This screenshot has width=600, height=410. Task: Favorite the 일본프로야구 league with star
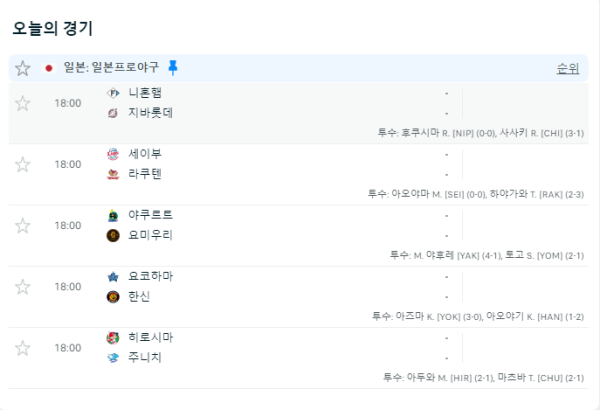pyautogui.click(x=23, y=69)
